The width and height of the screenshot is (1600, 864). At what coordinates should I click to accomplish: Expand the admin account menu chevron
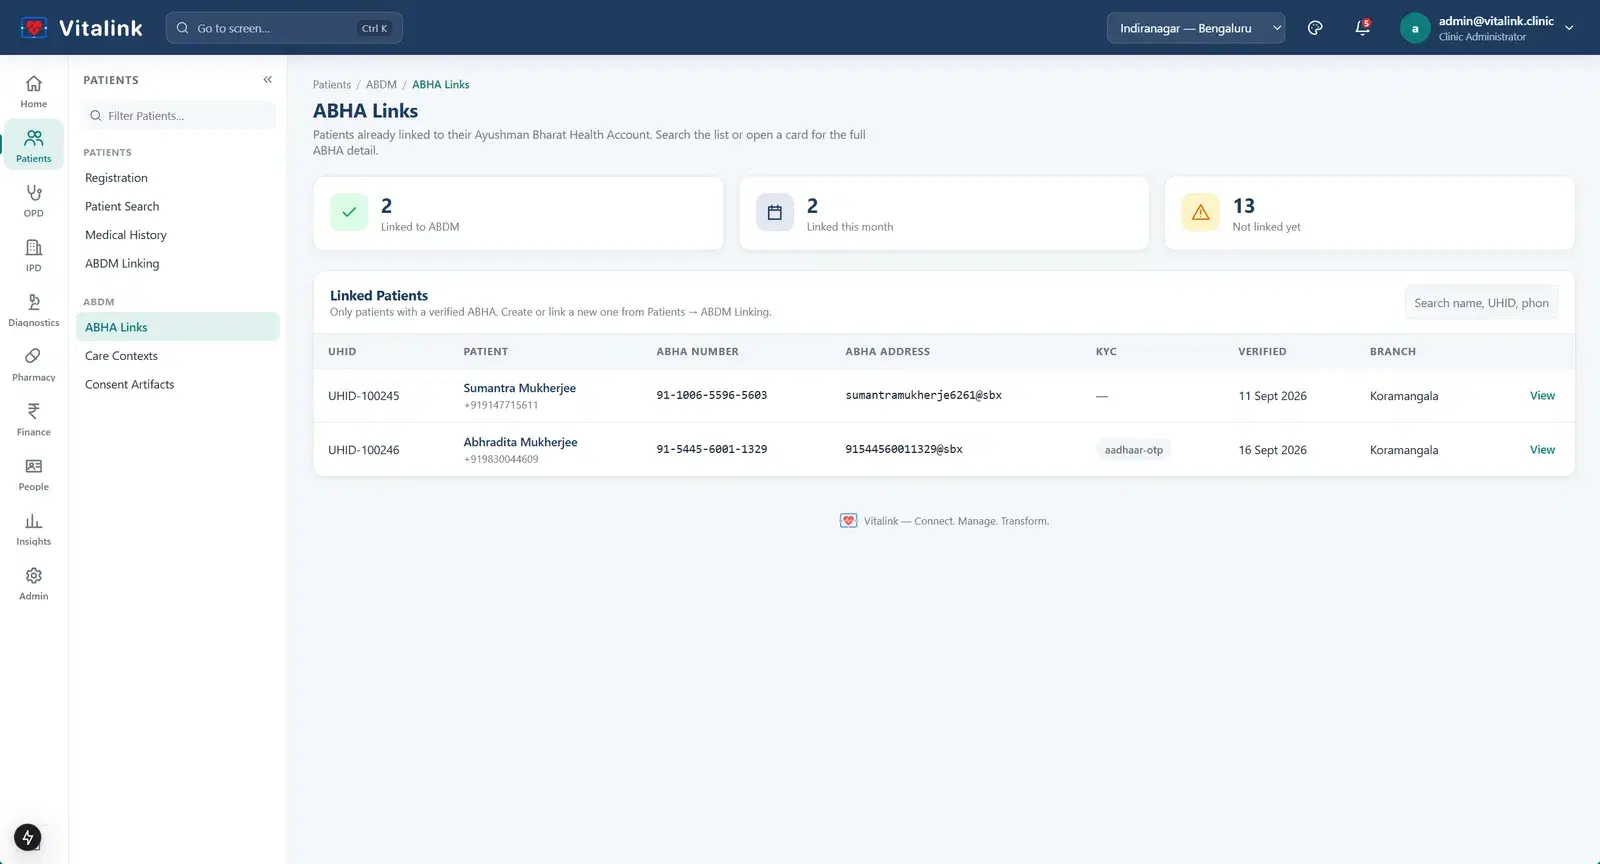point(1569,28)
